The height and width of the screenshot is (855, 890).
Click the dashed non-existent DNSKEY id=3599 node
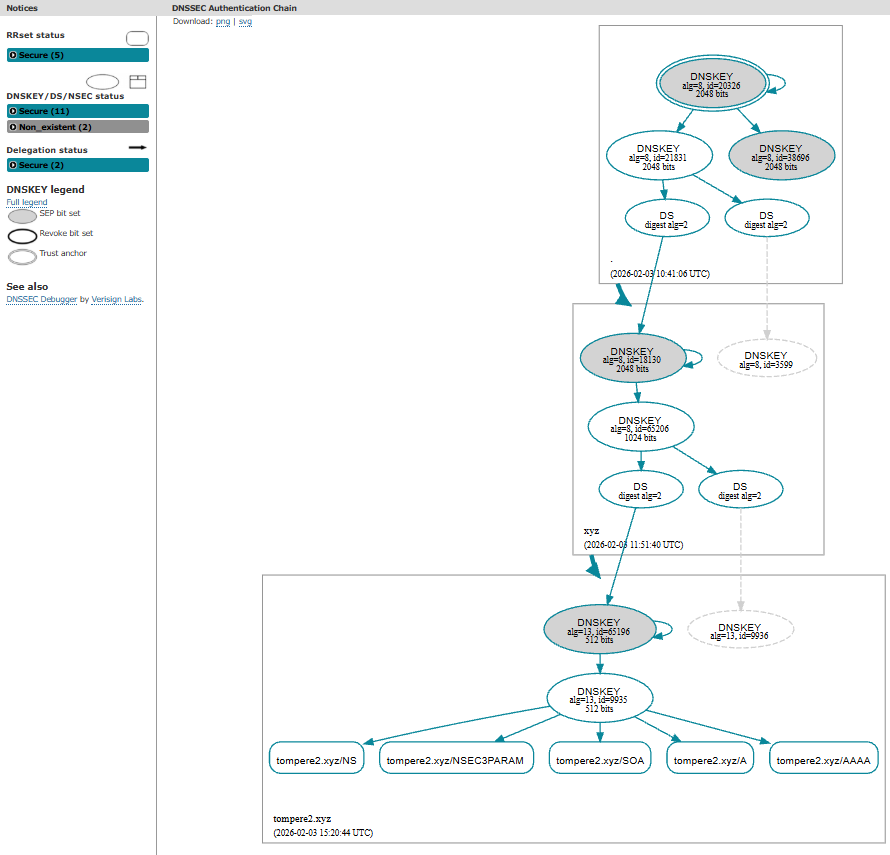(x=766, y=358)
